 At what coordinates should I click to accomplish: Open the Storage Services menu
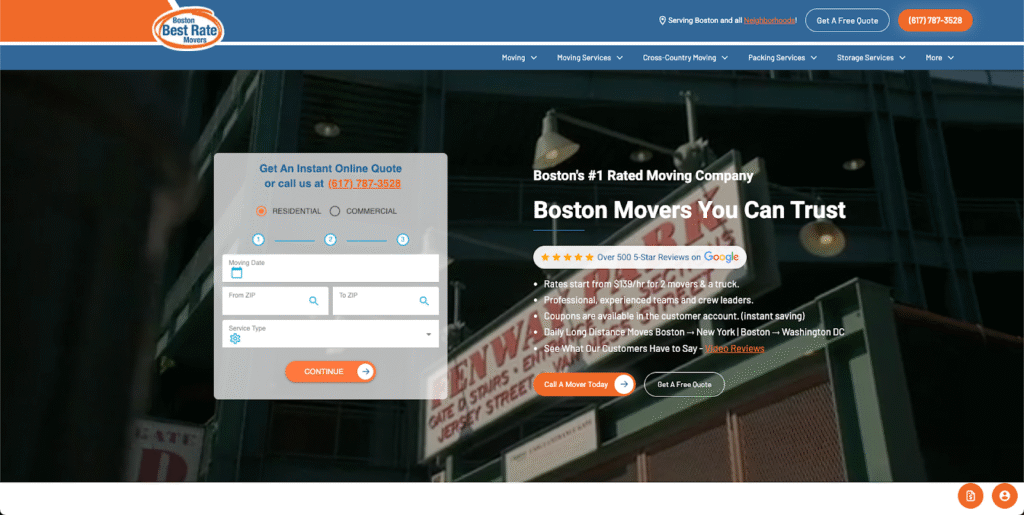[x=871, y=58]
